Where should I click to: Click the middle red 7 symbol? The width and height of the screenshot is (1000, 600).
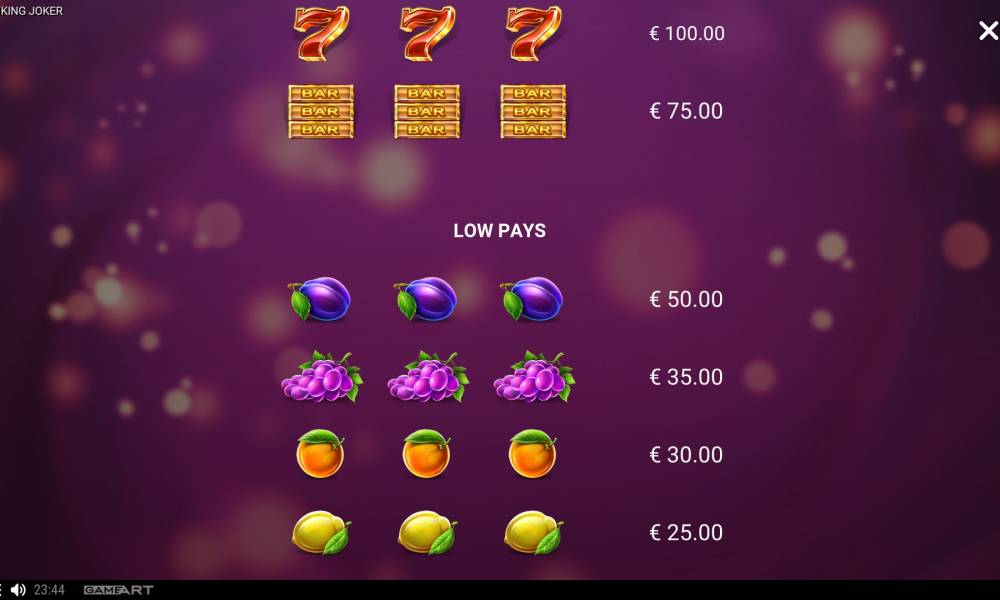point(427,33)
